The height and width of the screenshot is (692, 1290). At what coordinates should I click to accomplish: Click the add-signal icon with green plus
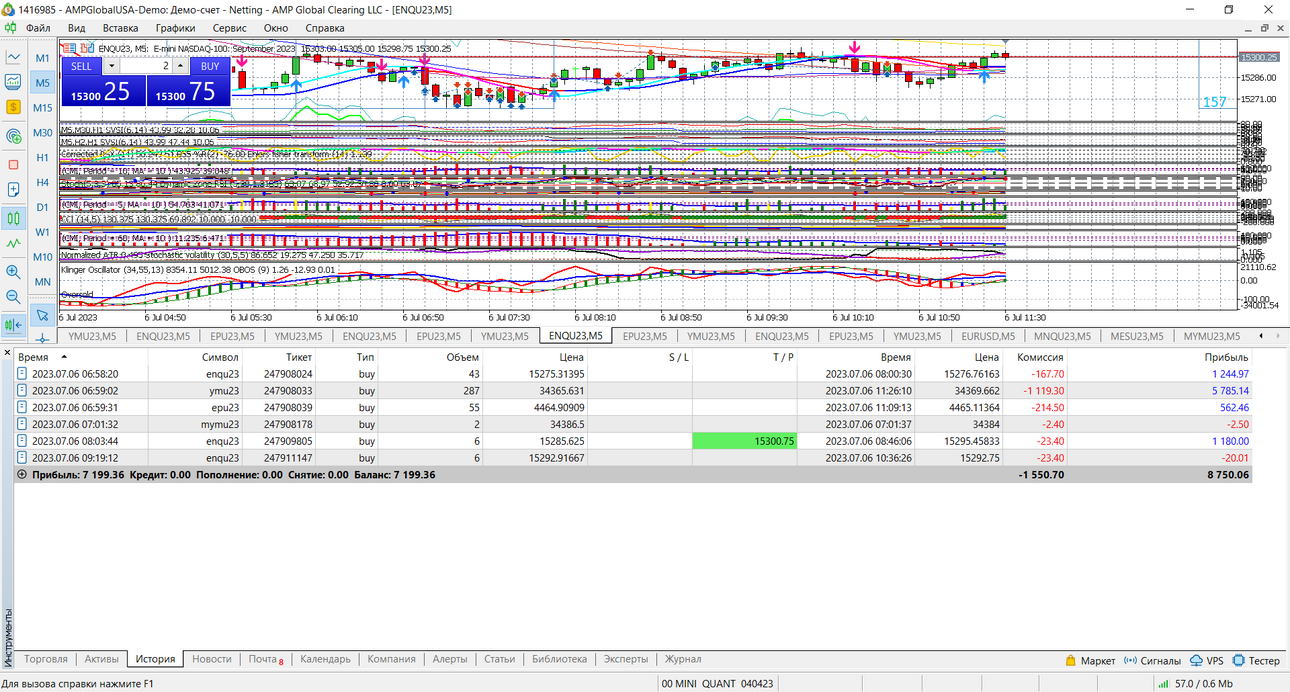[x=14, y=135]
